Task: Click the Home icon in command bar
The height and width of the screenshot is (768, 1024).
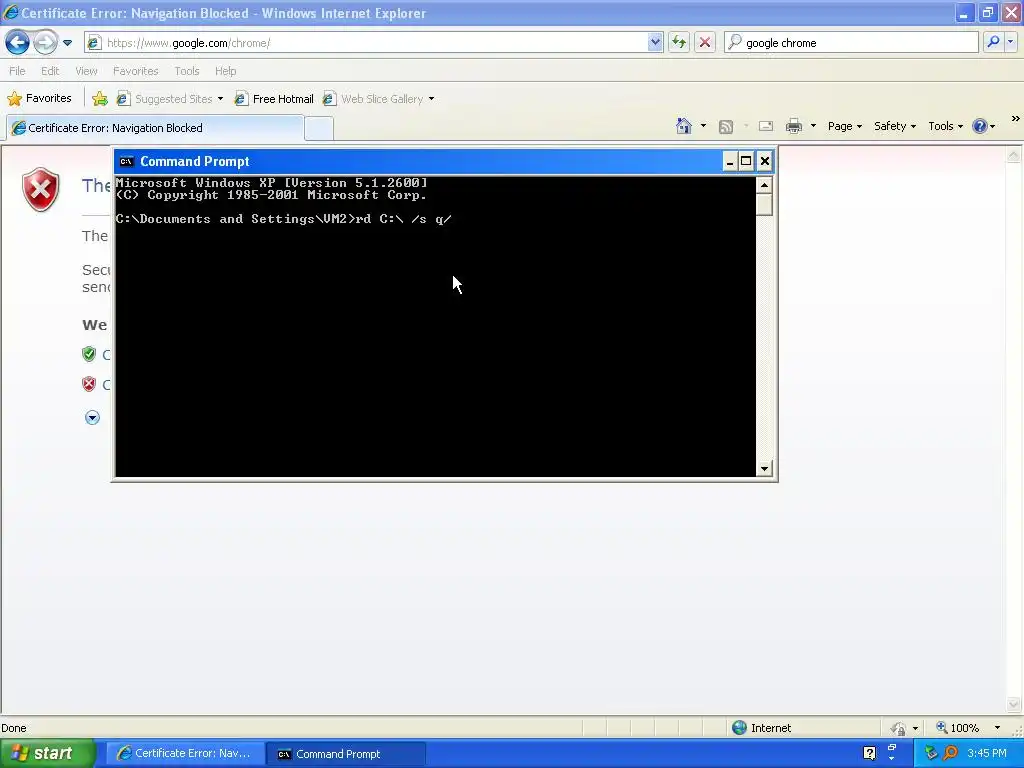Action: click(x=684, y=126)
